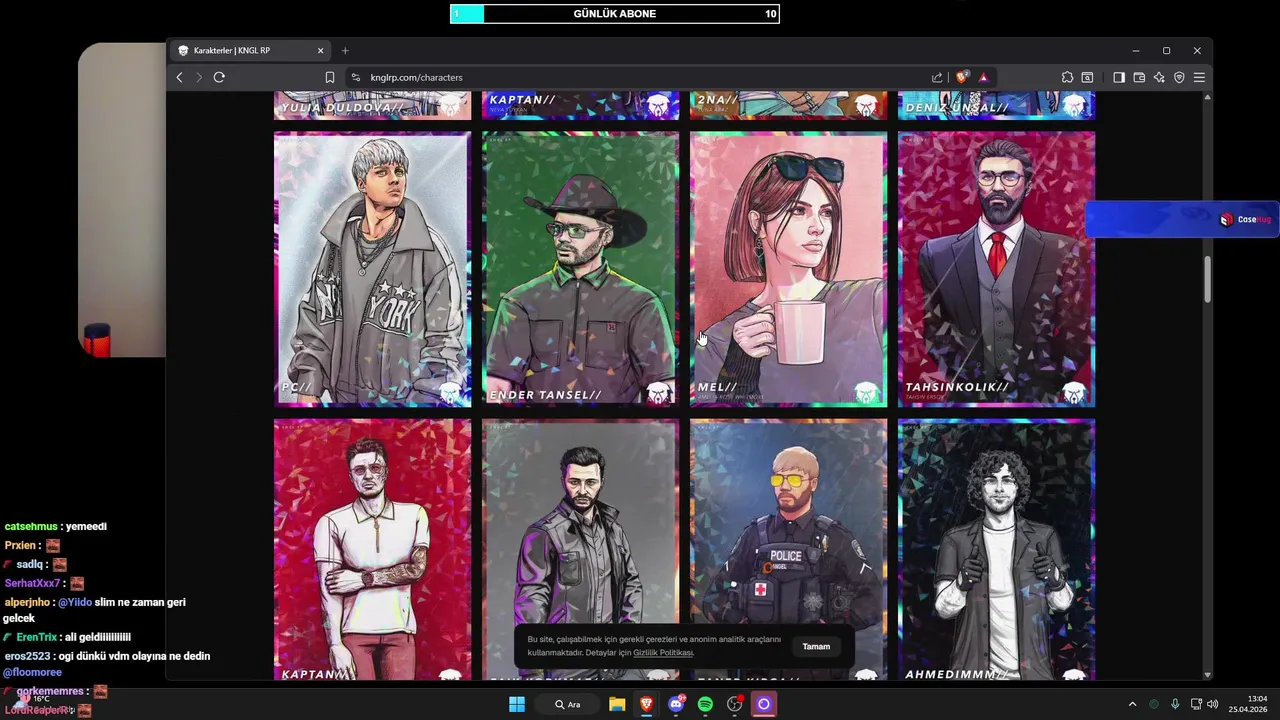1280x720 pixels.
Task: Open the grey-jacket bearded man character card
Action: pyautogui.click(x=580, y=550)
